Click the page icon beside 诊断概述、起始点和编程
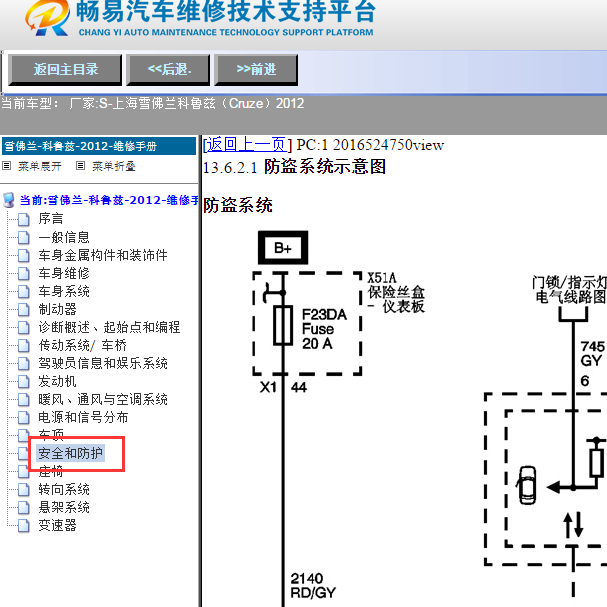This screenshot has height=607, width=607. 24,328
